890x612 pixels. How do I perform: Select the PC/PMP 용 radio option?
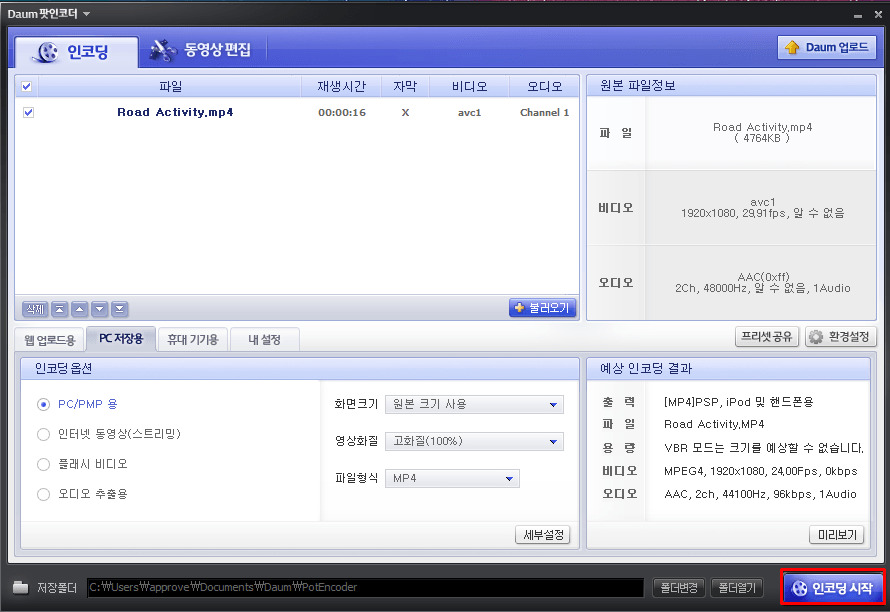click(43, 404)
